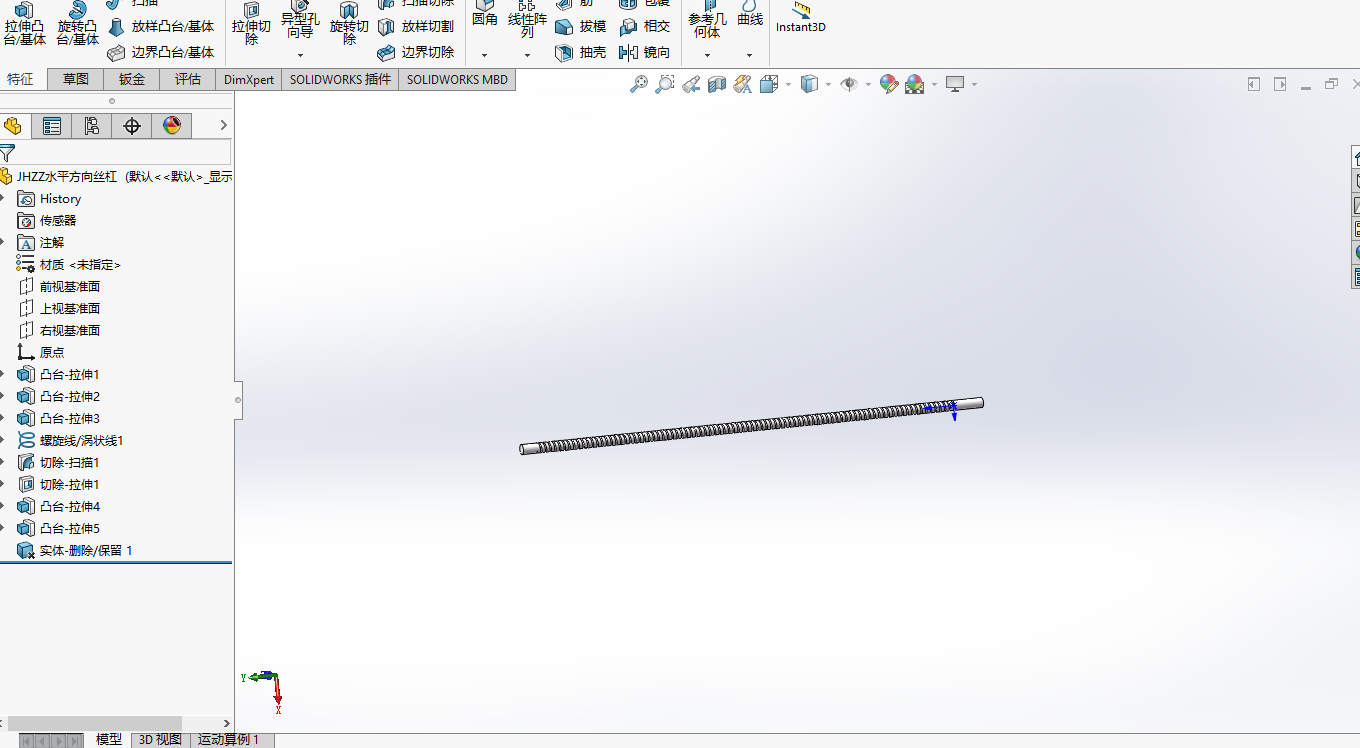The width and height of the screenshot is (1360, 748).
Task: Click the Previous View icon
Action: click(690, 84)
